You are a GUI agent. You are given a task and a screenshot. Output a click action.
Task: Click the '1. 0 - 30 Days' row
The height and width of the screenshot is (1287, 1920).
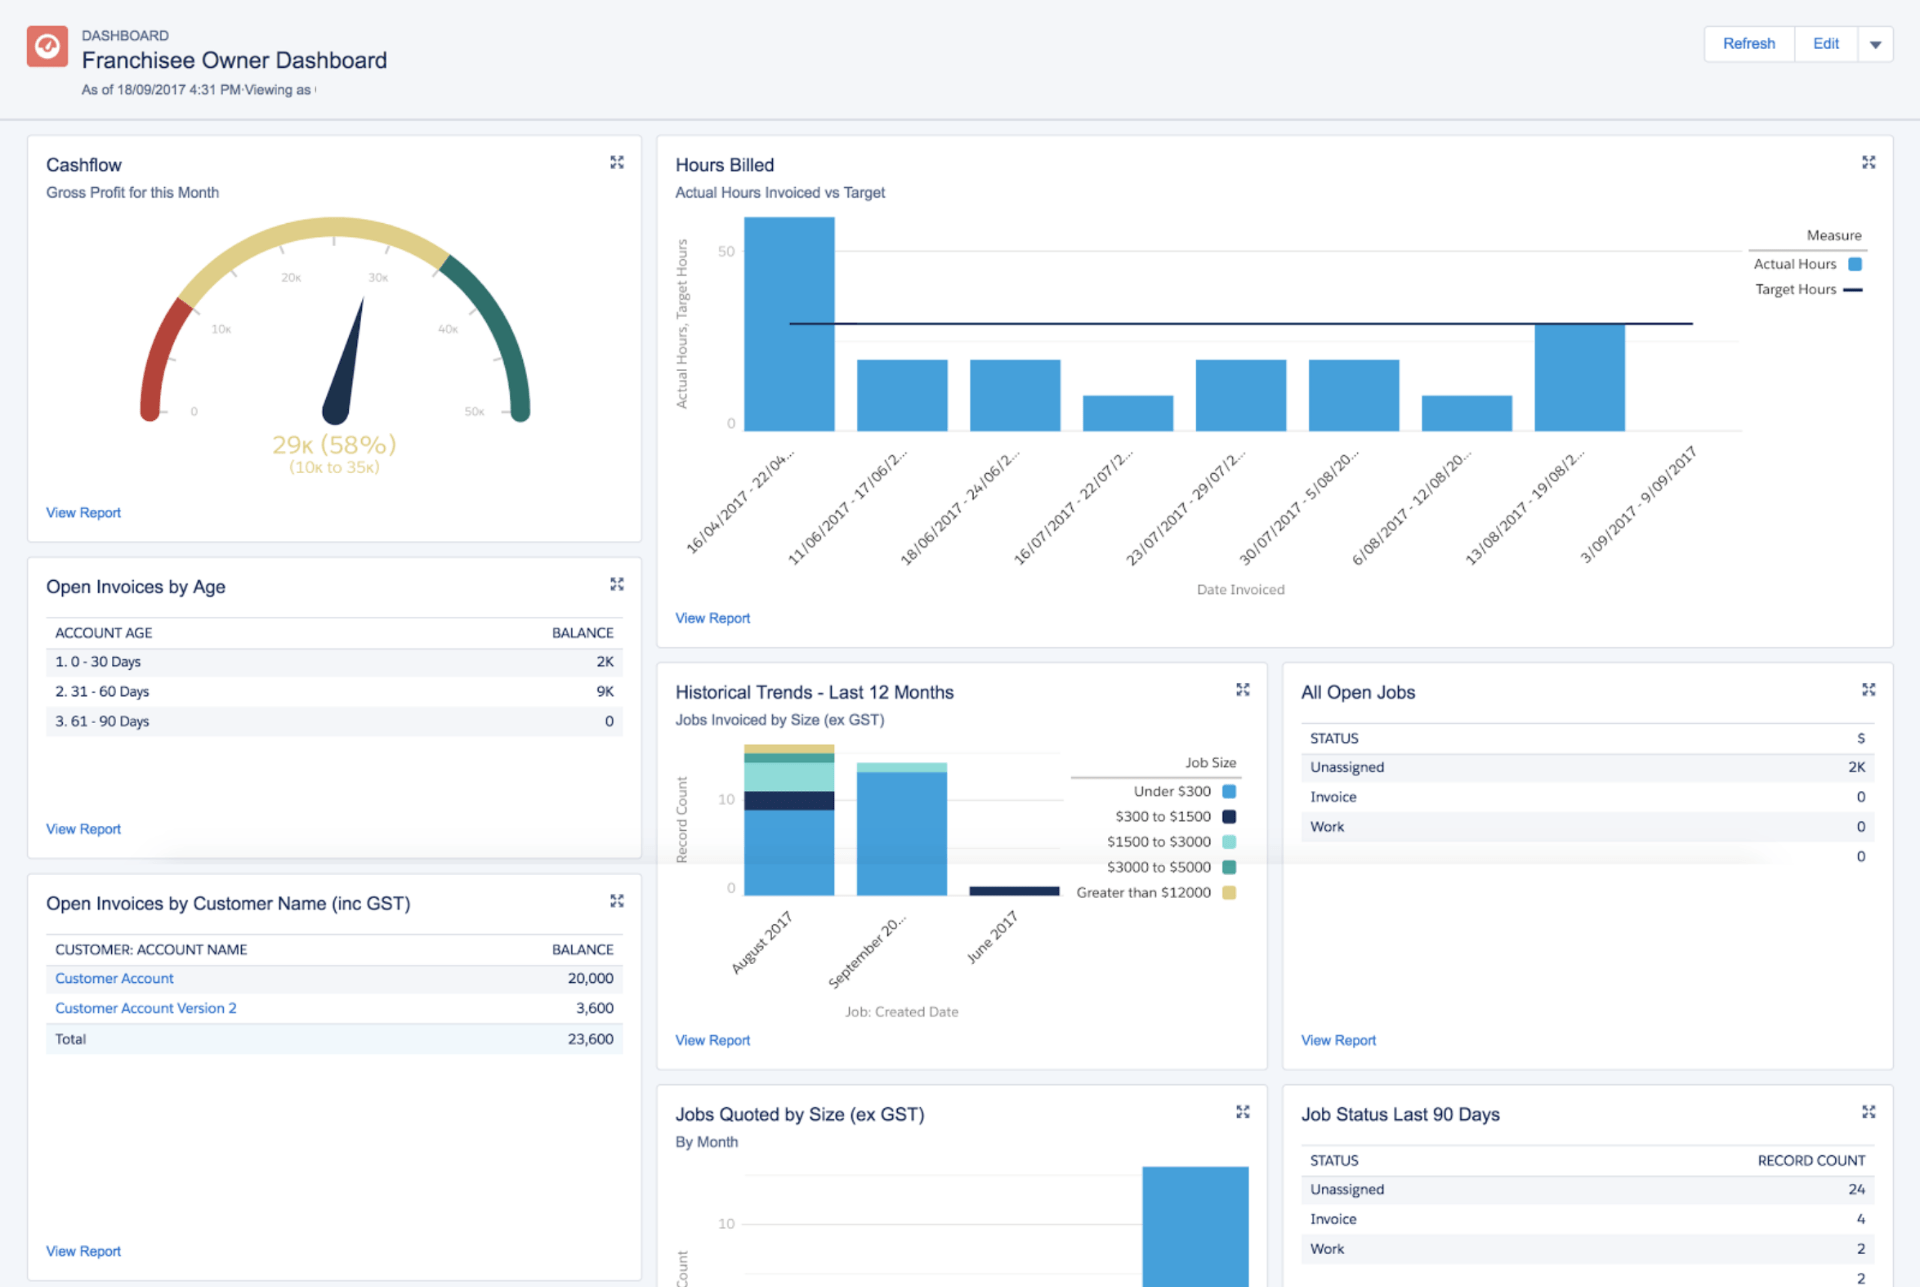[334, 662]
